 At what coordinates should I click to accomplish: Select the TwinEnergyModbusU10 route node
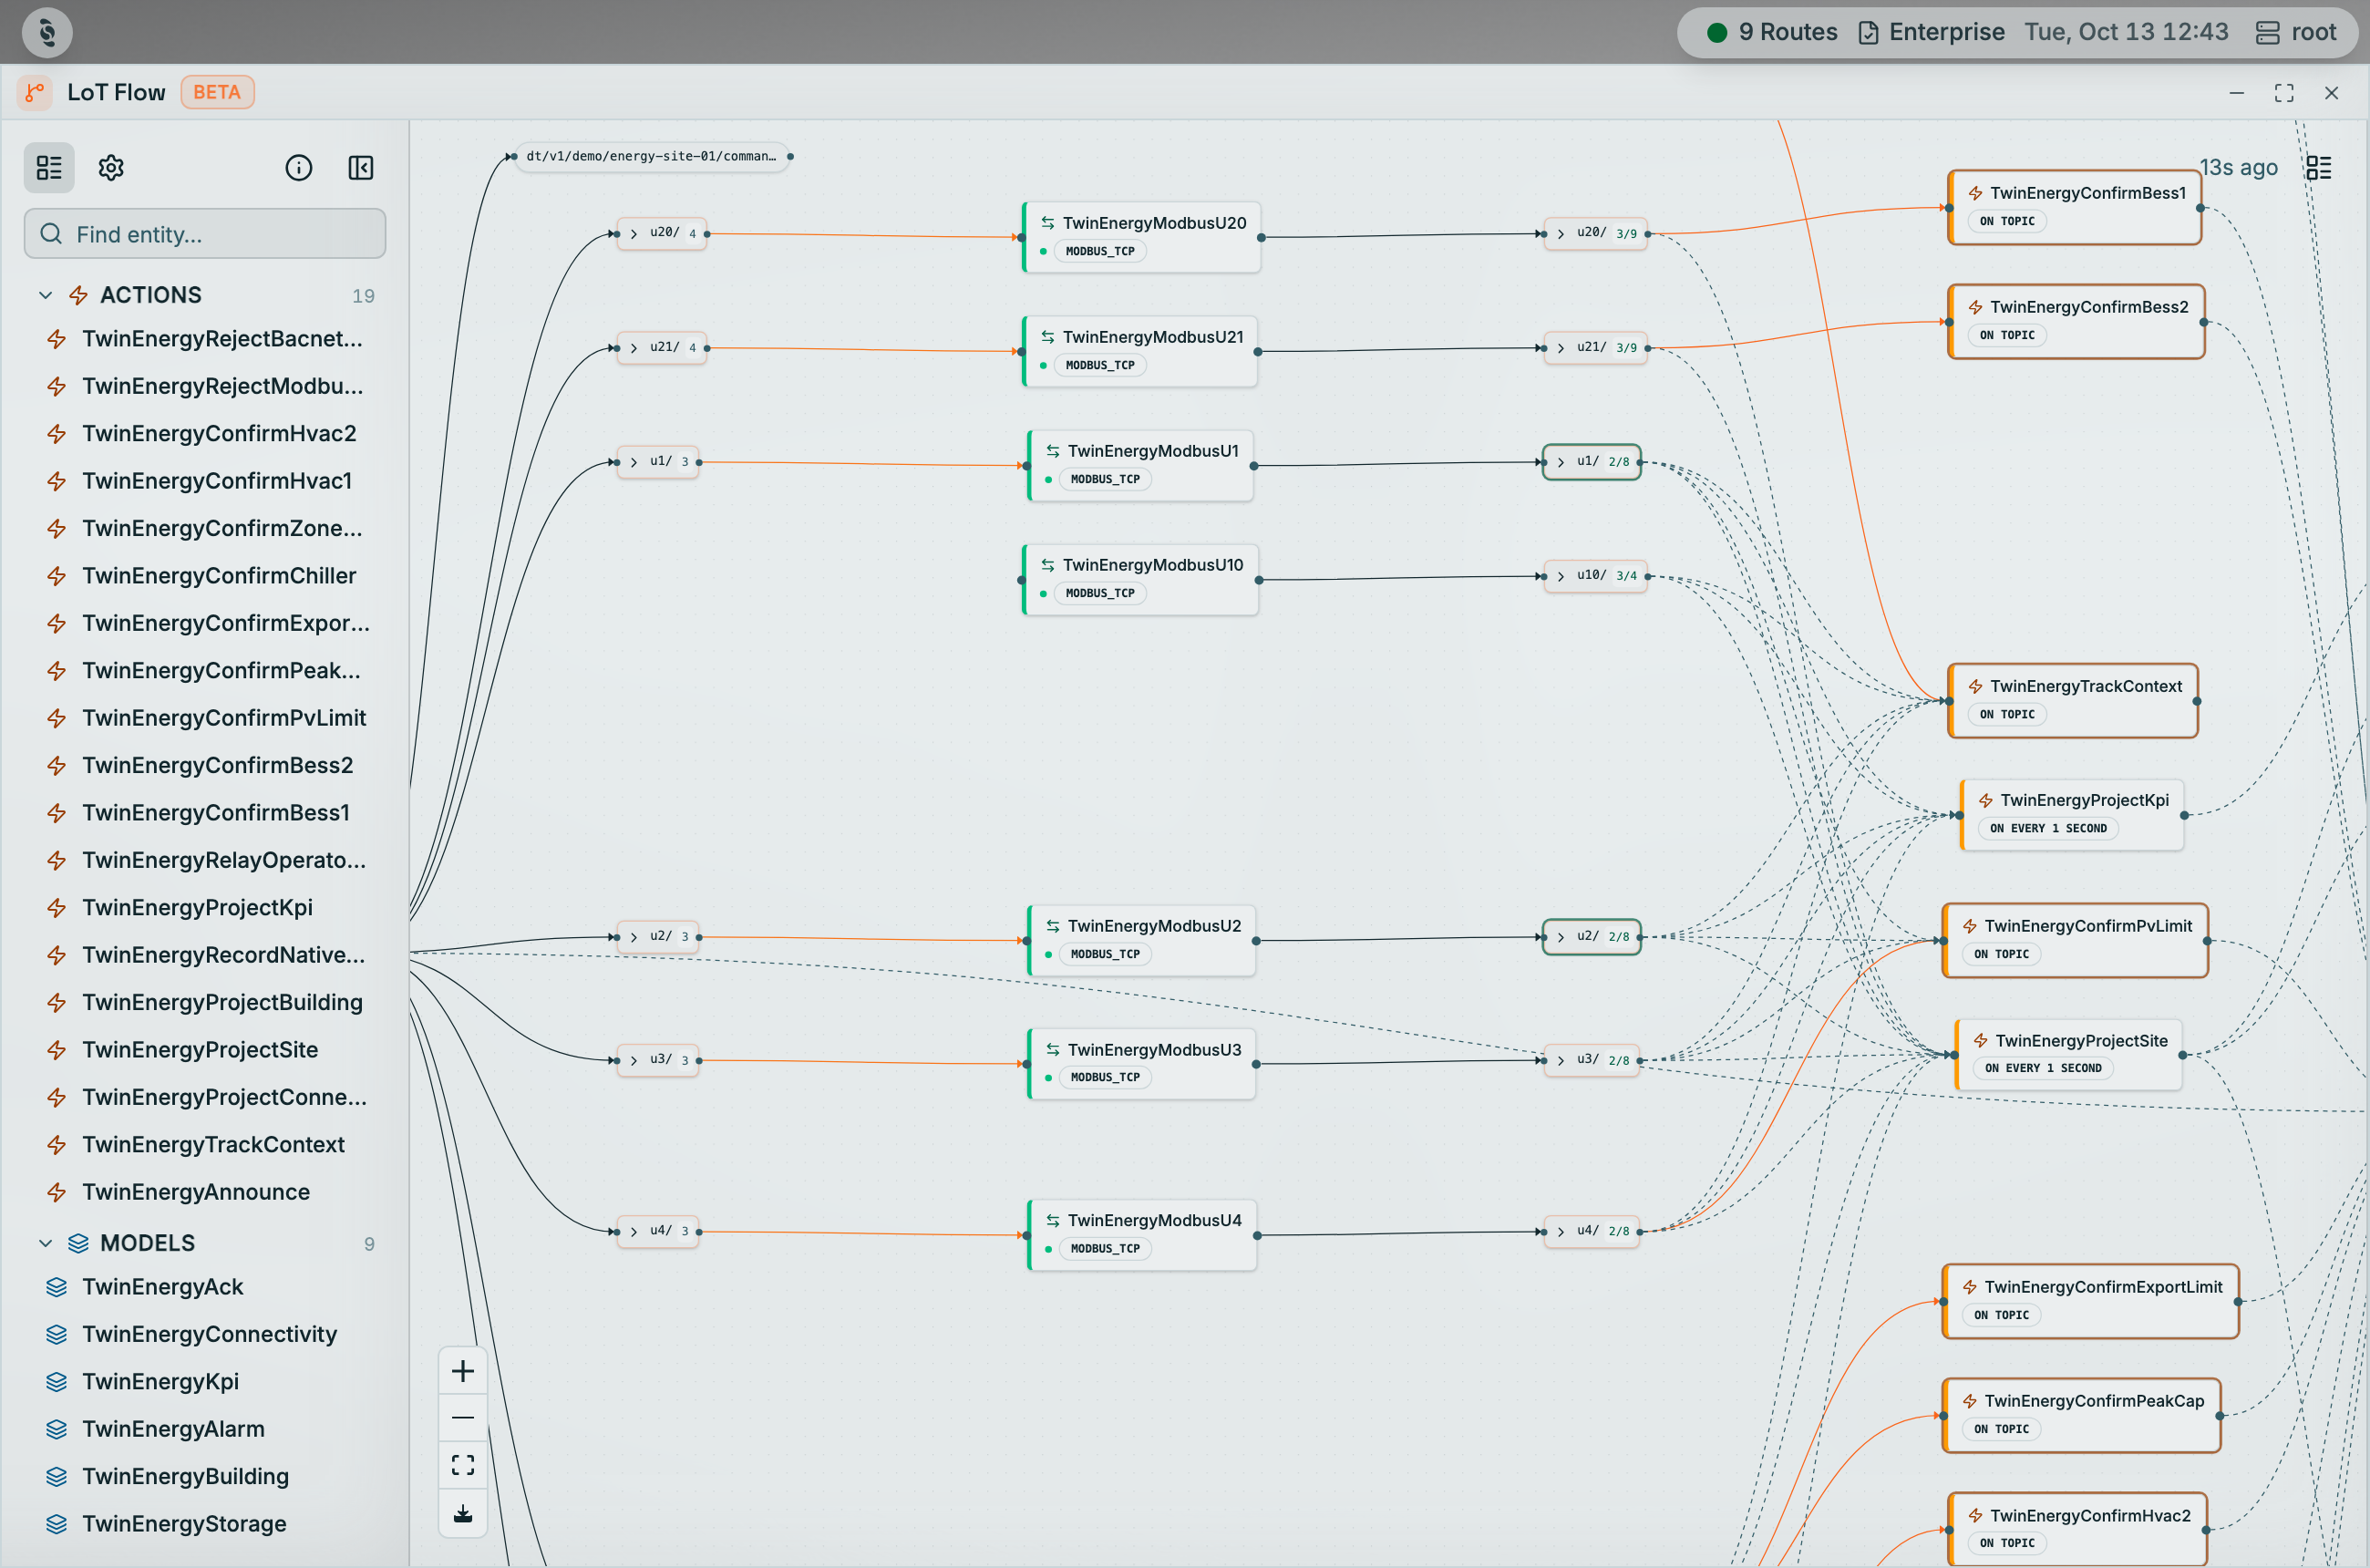(x=1140, y=579)
